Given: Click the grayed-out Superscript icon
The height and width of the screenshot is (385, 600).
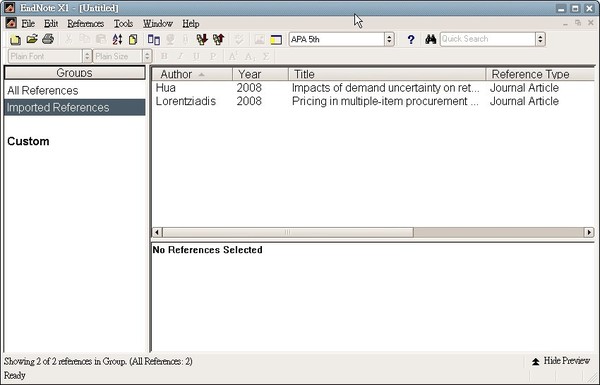Looking at the screenshot, I should tap(233, 56).
